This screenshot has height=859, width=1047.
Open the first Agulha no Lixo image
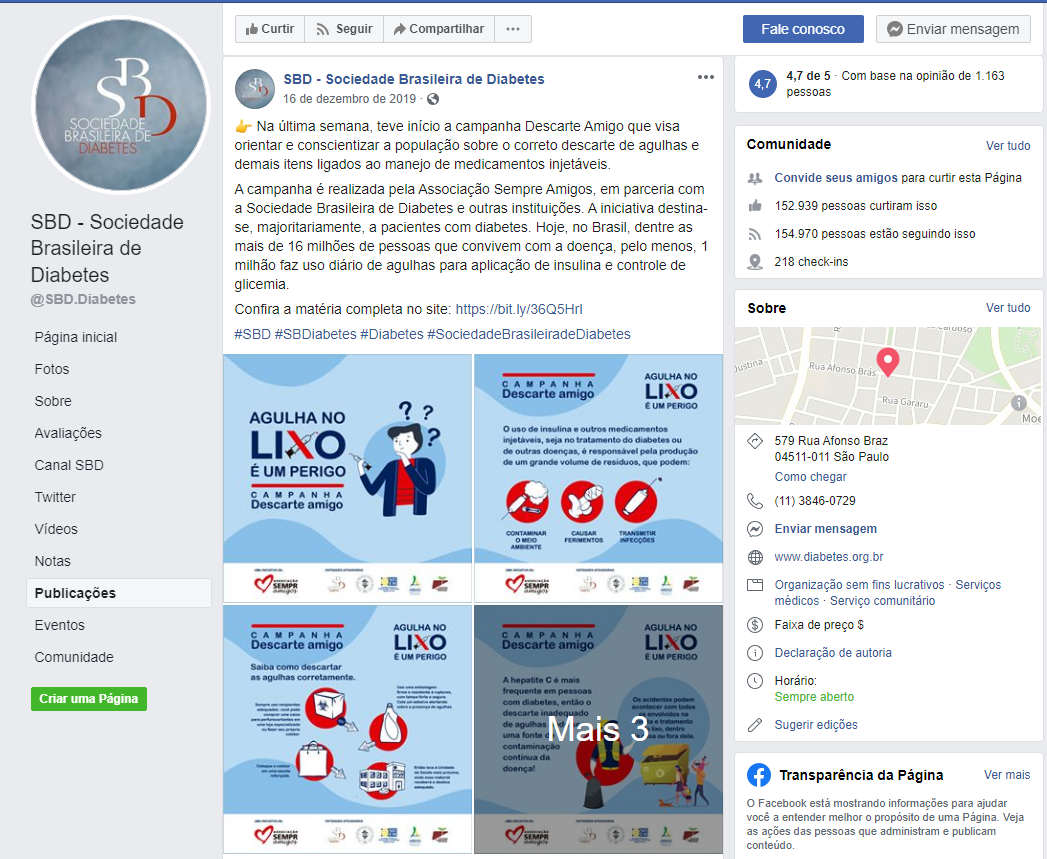coord(347,478)
